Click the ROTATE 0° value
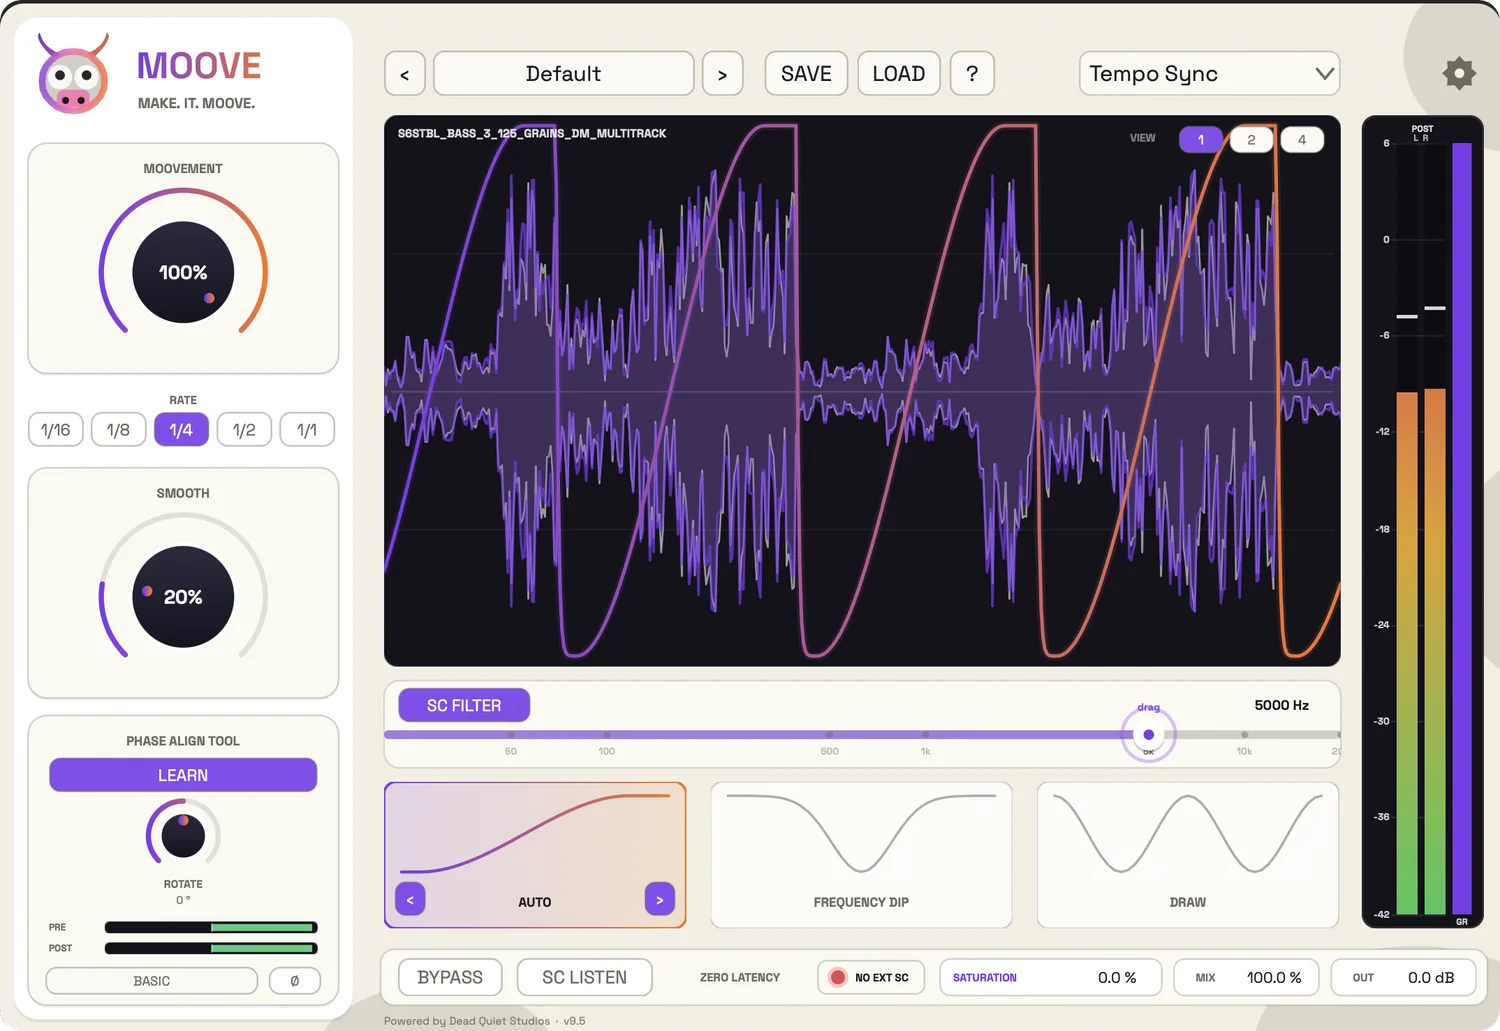 (x=183, y=900)
